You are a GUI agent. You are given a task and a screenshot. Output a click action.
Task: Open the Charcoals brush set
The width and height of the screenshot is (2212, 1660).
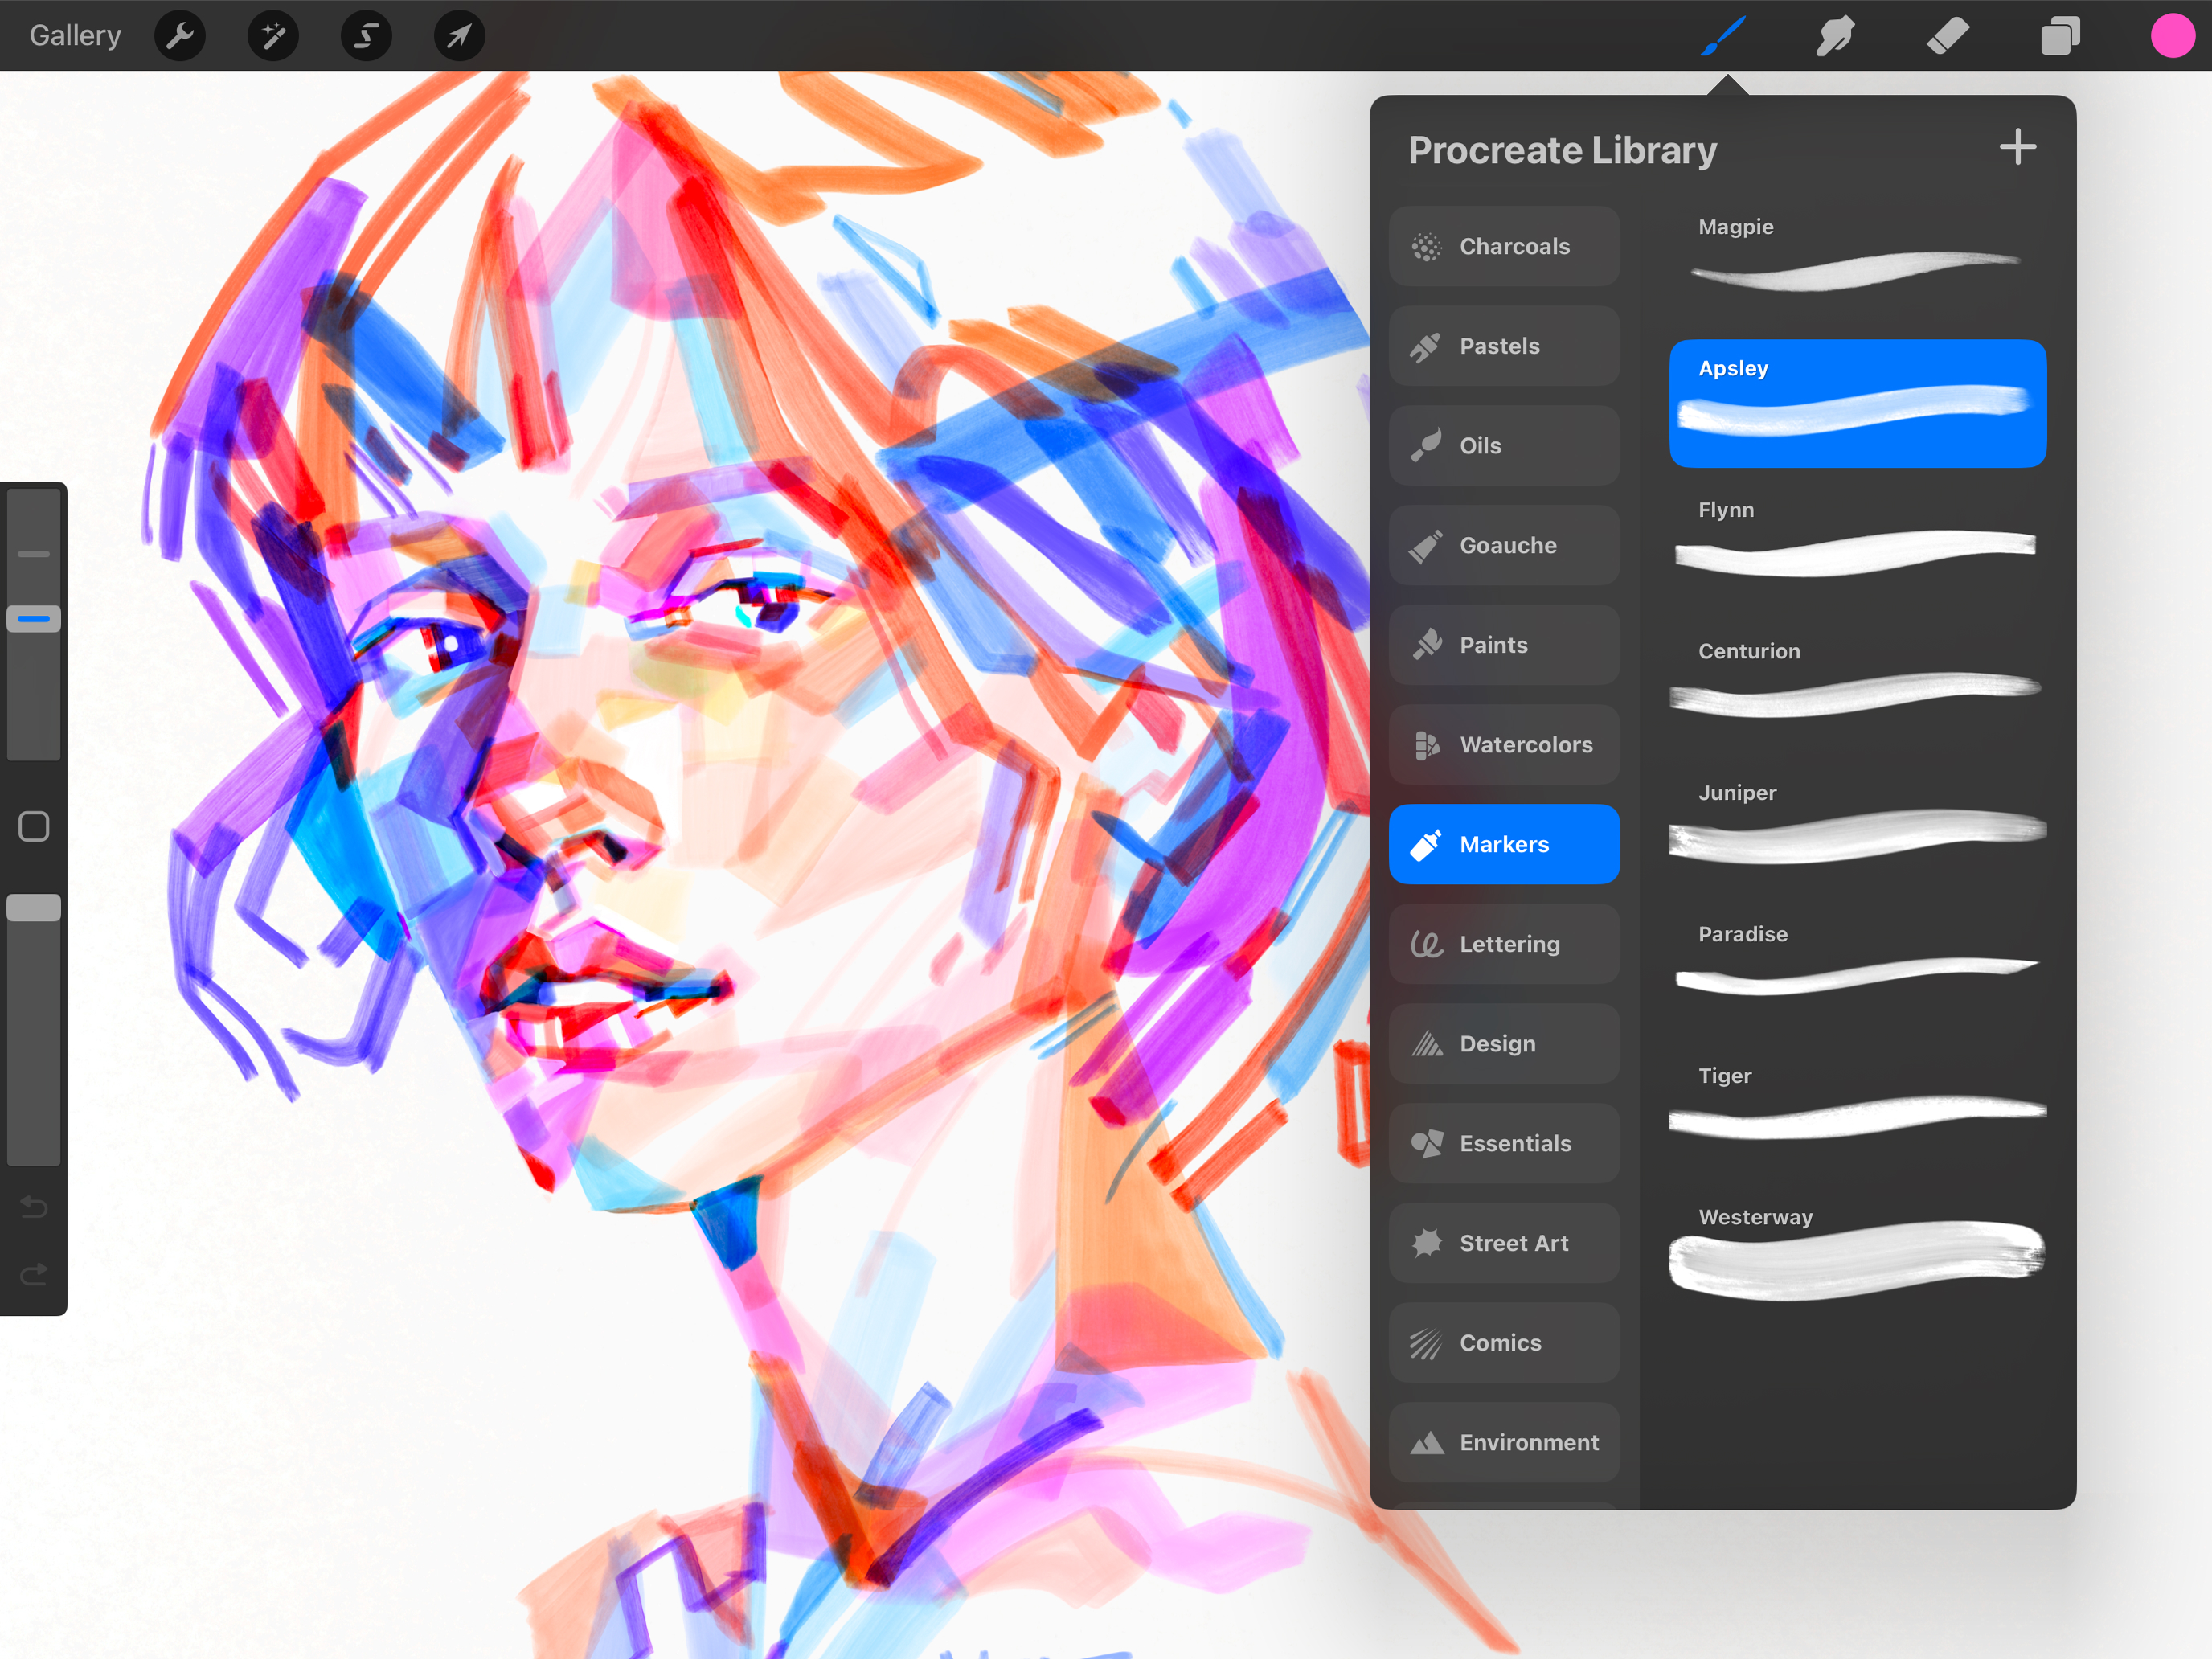[x=1504, y=246]
